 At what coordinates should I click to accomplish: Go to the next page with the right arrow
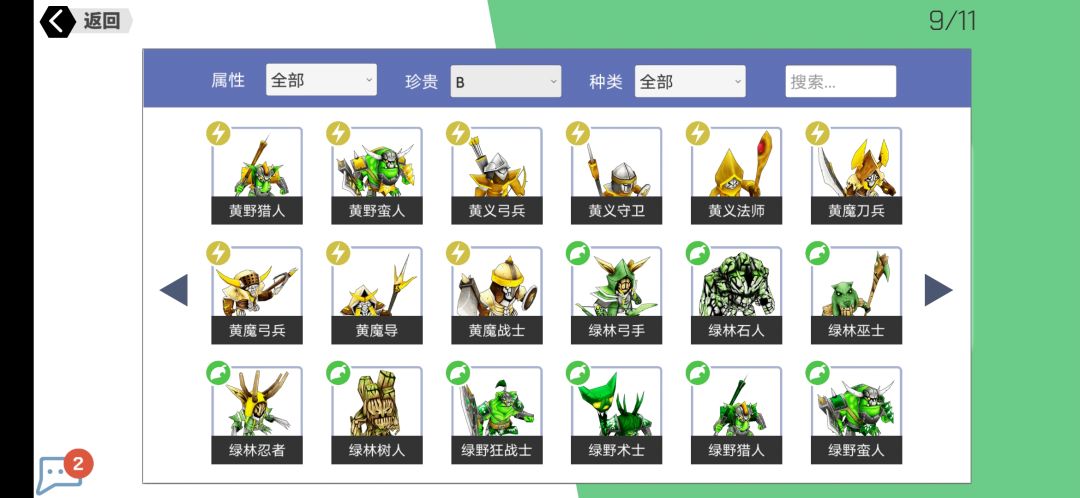pyautogui.click(x=938, y=290)
